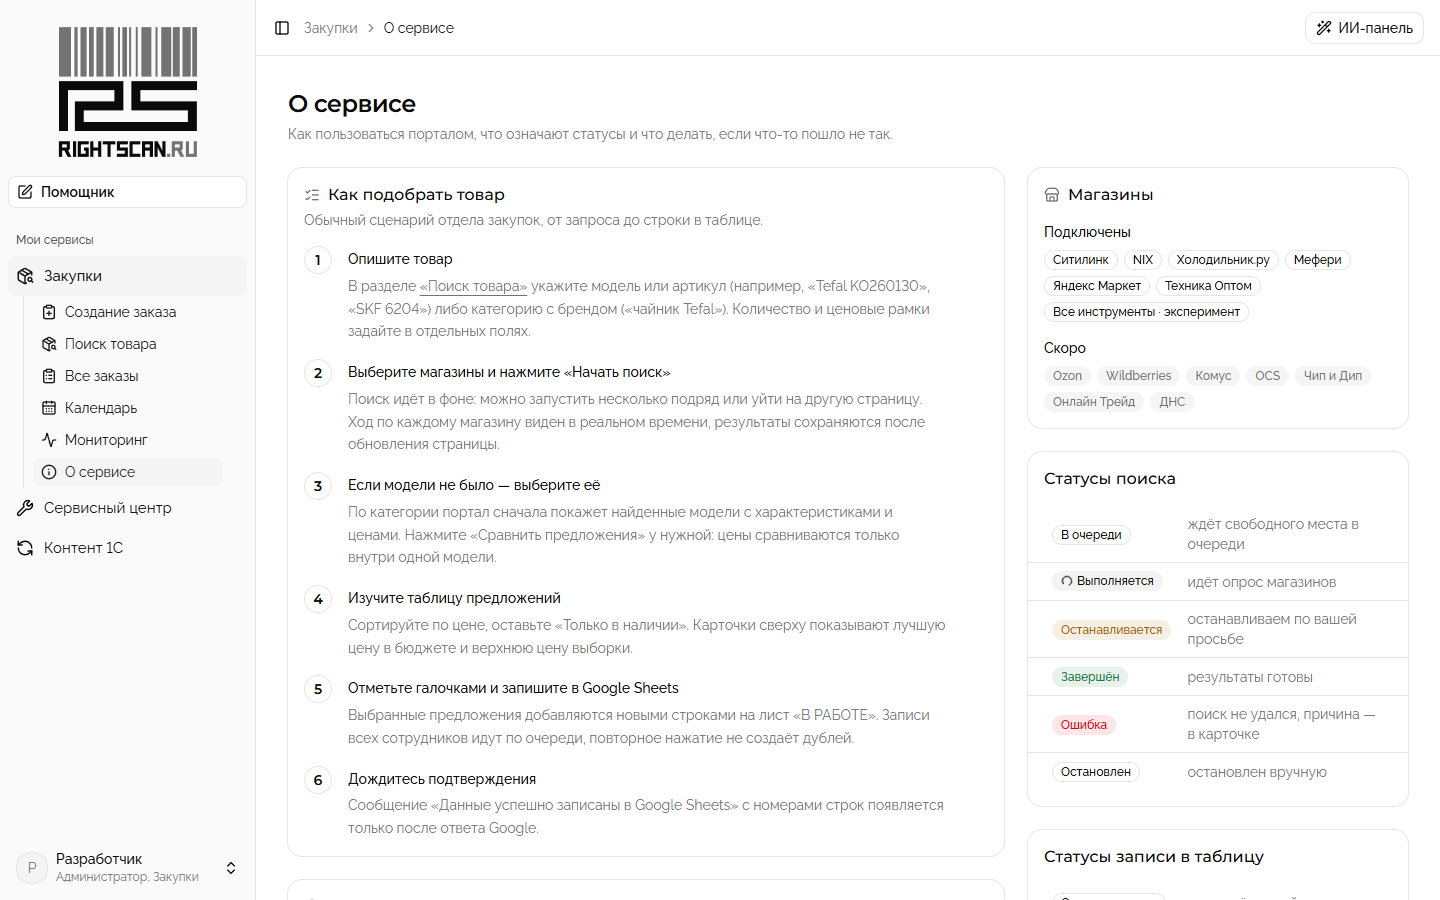Click the Выполняется status badge
The height and width of the screenshot is (900, 1440).
[1107, 581]
